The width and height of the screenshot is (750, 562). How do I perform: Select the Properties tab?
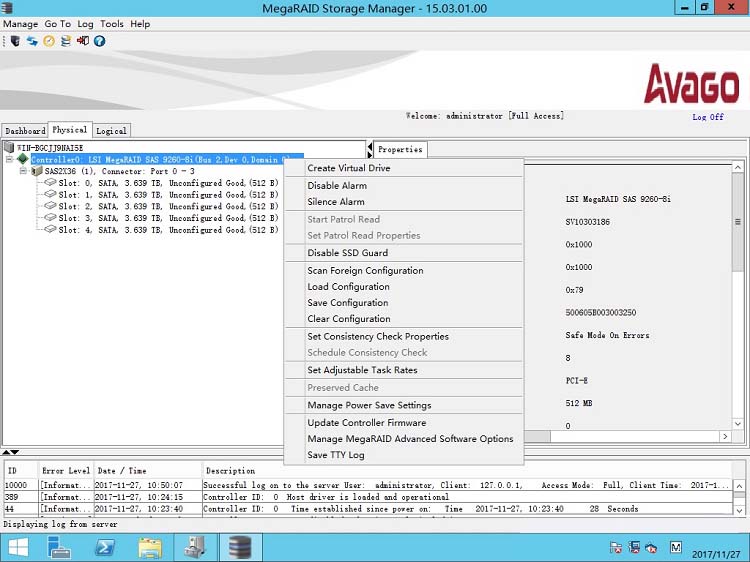click(x=400, y=149)
